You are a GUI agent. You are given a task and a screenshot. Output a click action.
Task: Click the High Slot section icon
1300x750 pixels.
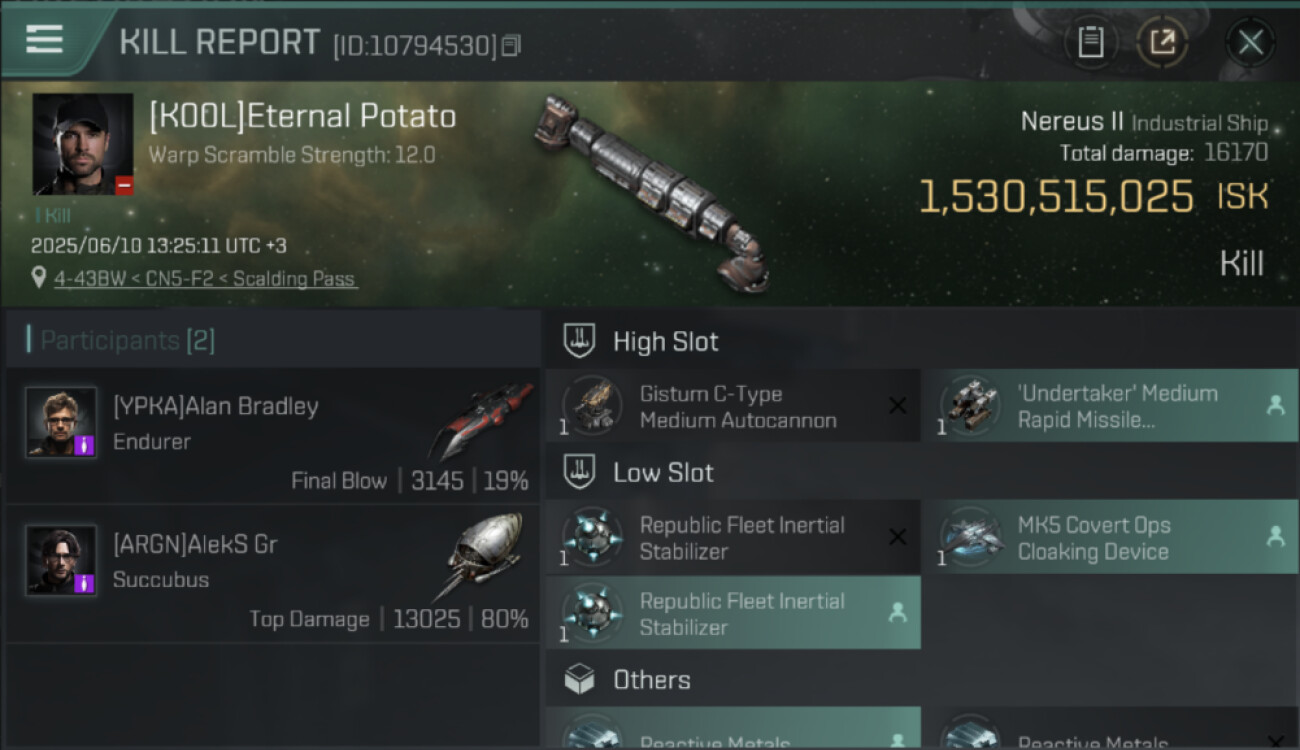tap(580, 341)
